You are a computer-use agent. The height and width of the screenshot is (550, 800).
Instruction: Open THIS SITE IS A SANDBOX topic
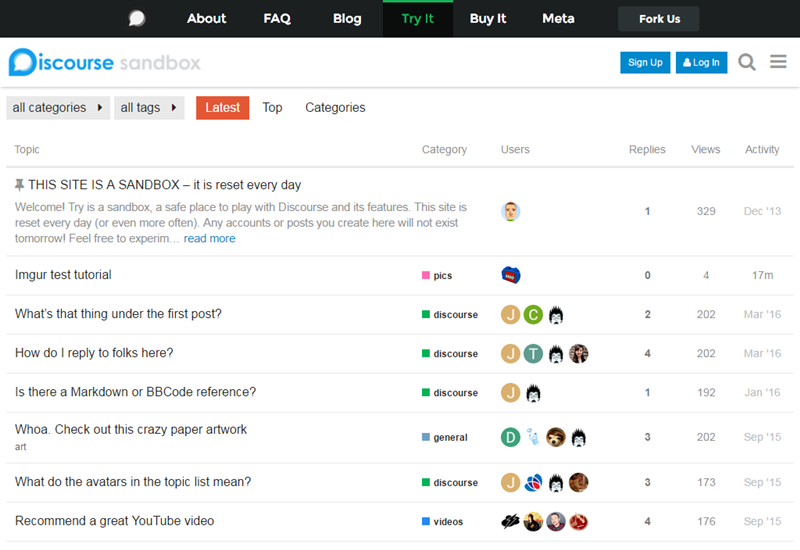(164, 185)
